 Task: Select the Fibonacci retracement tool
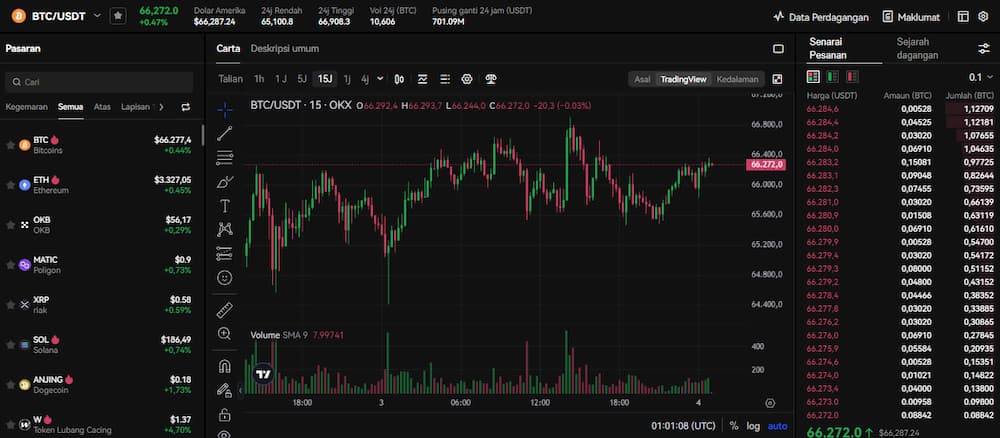224,157
